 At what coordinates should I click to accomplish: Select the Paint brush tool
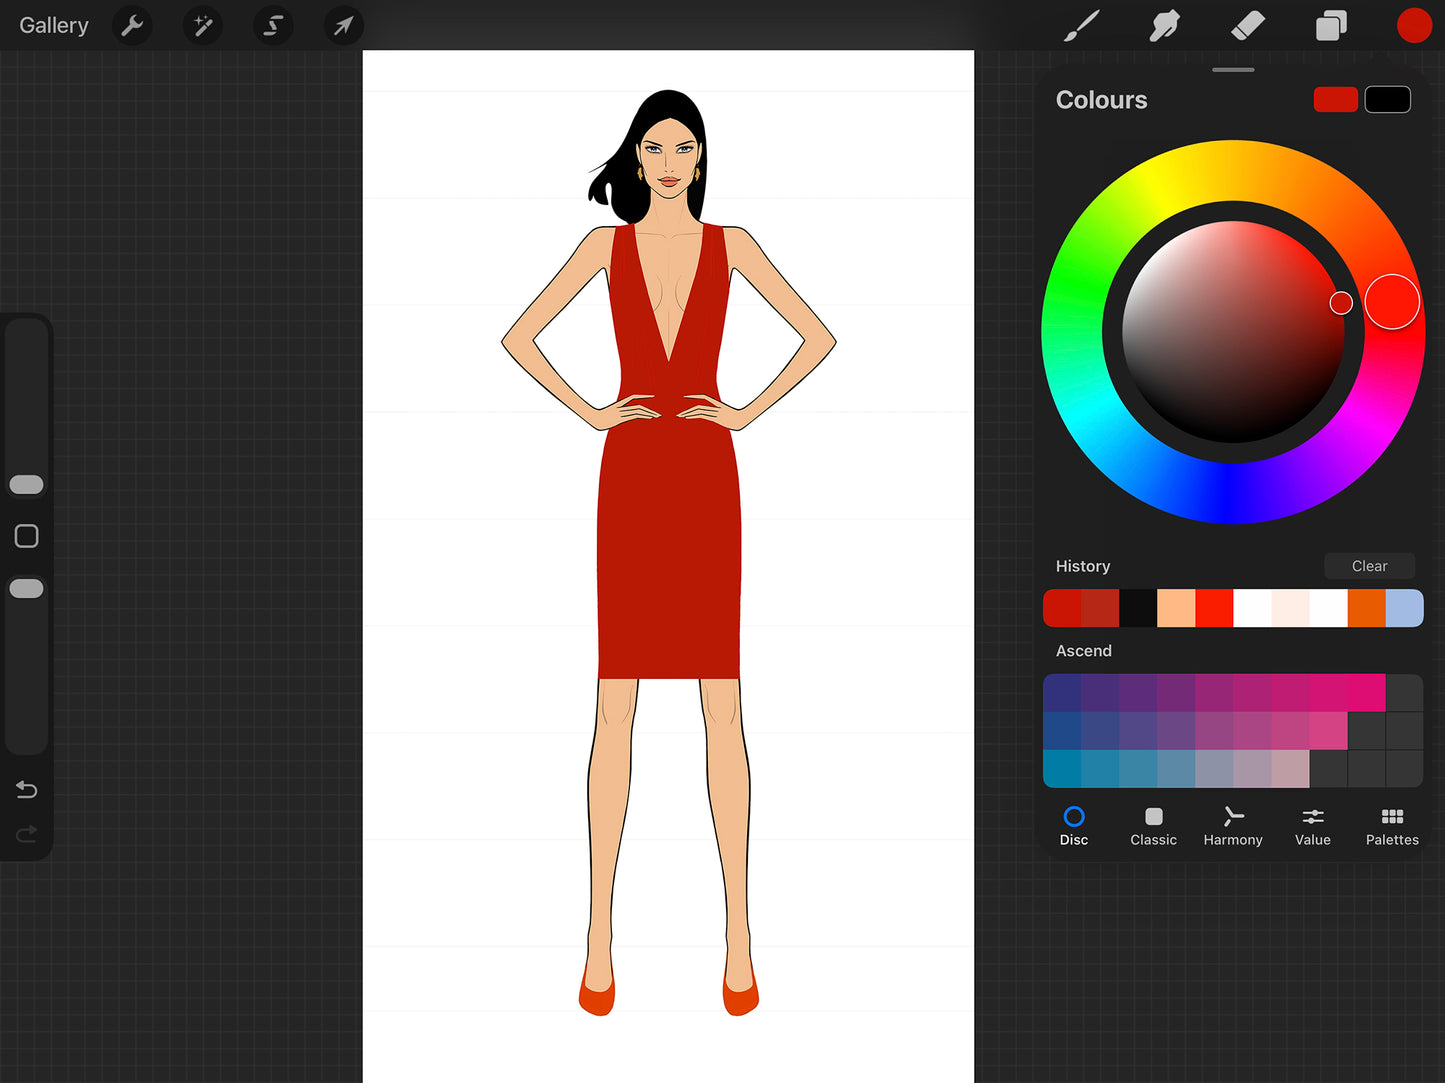tap(1081, 25)
